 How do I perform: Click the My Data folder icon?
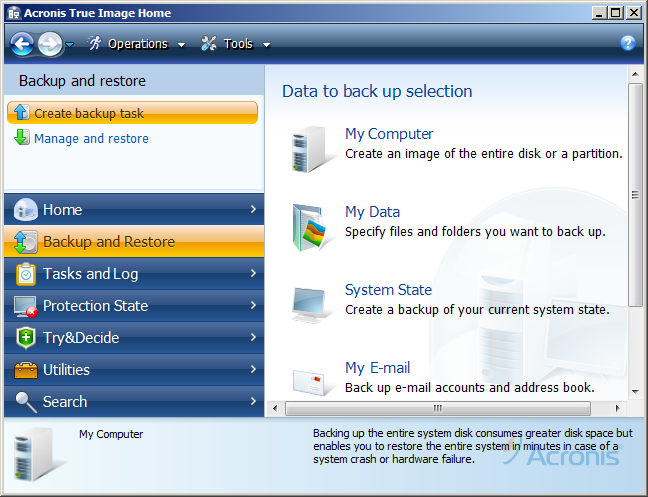tap(308, 226)
